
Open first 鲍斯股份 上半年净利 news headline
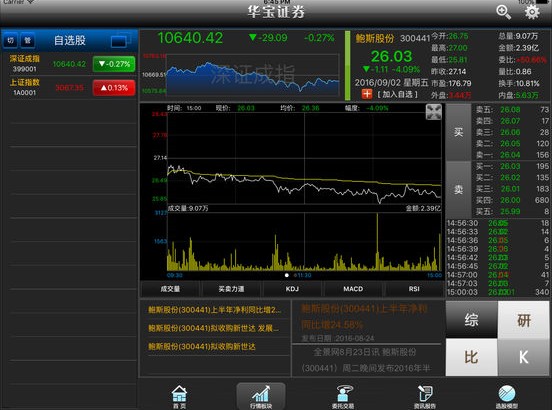(215, 310)
